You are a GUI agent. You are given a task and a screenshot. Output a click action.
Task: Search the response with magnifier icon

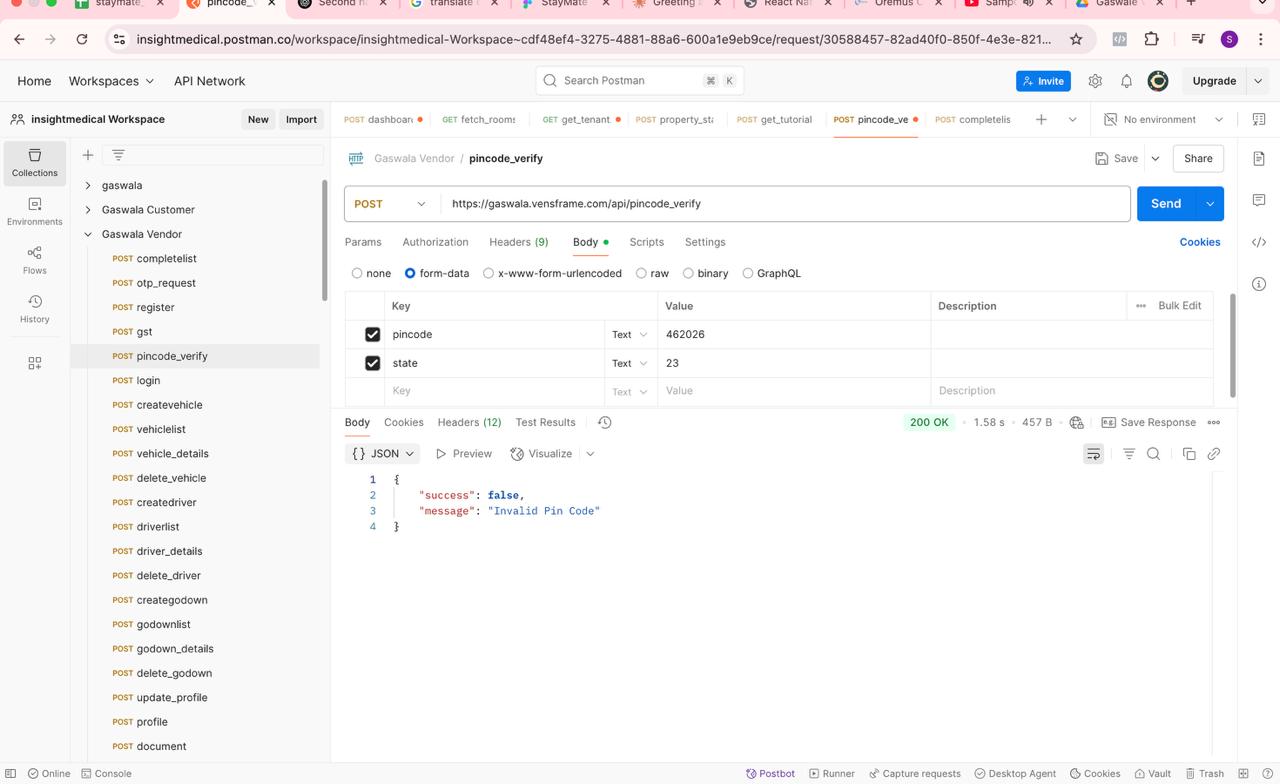pos(1153,454)
